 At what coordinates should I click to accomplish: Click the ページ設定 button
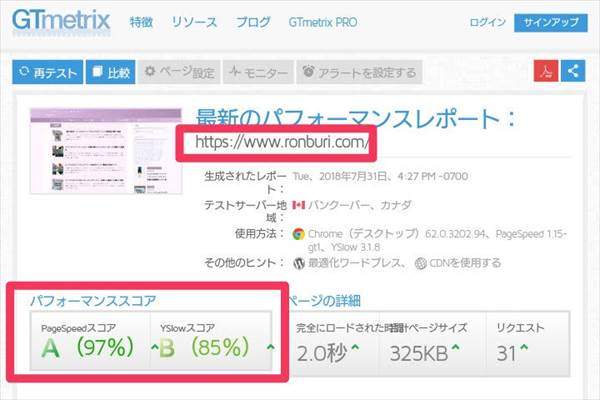179,72
